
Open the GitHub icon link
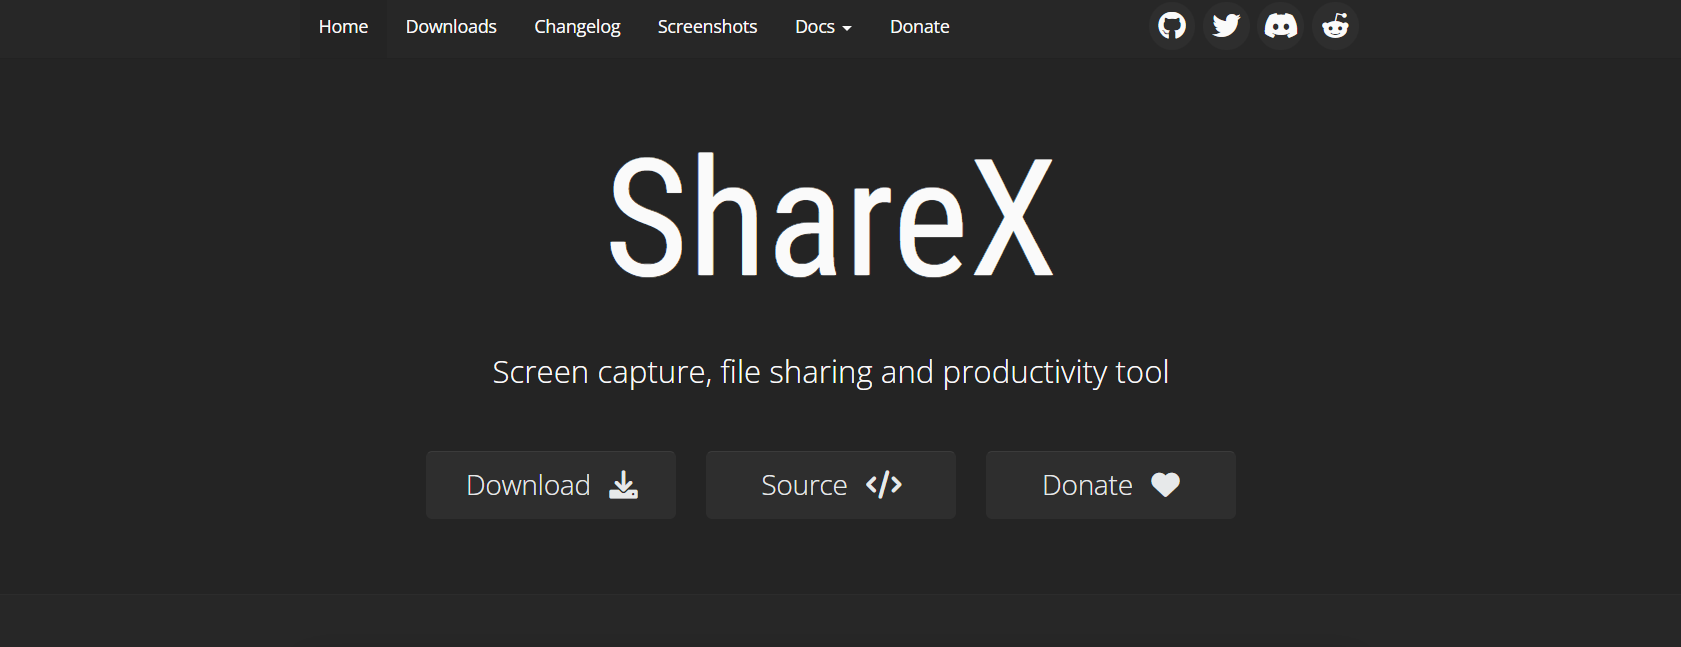1172,25
